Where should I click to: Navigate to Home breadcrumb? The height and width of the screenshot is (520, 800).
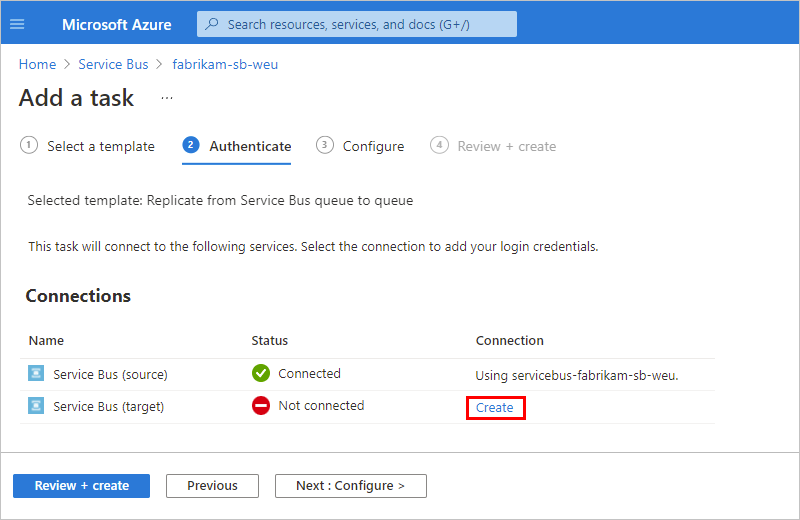38,64
